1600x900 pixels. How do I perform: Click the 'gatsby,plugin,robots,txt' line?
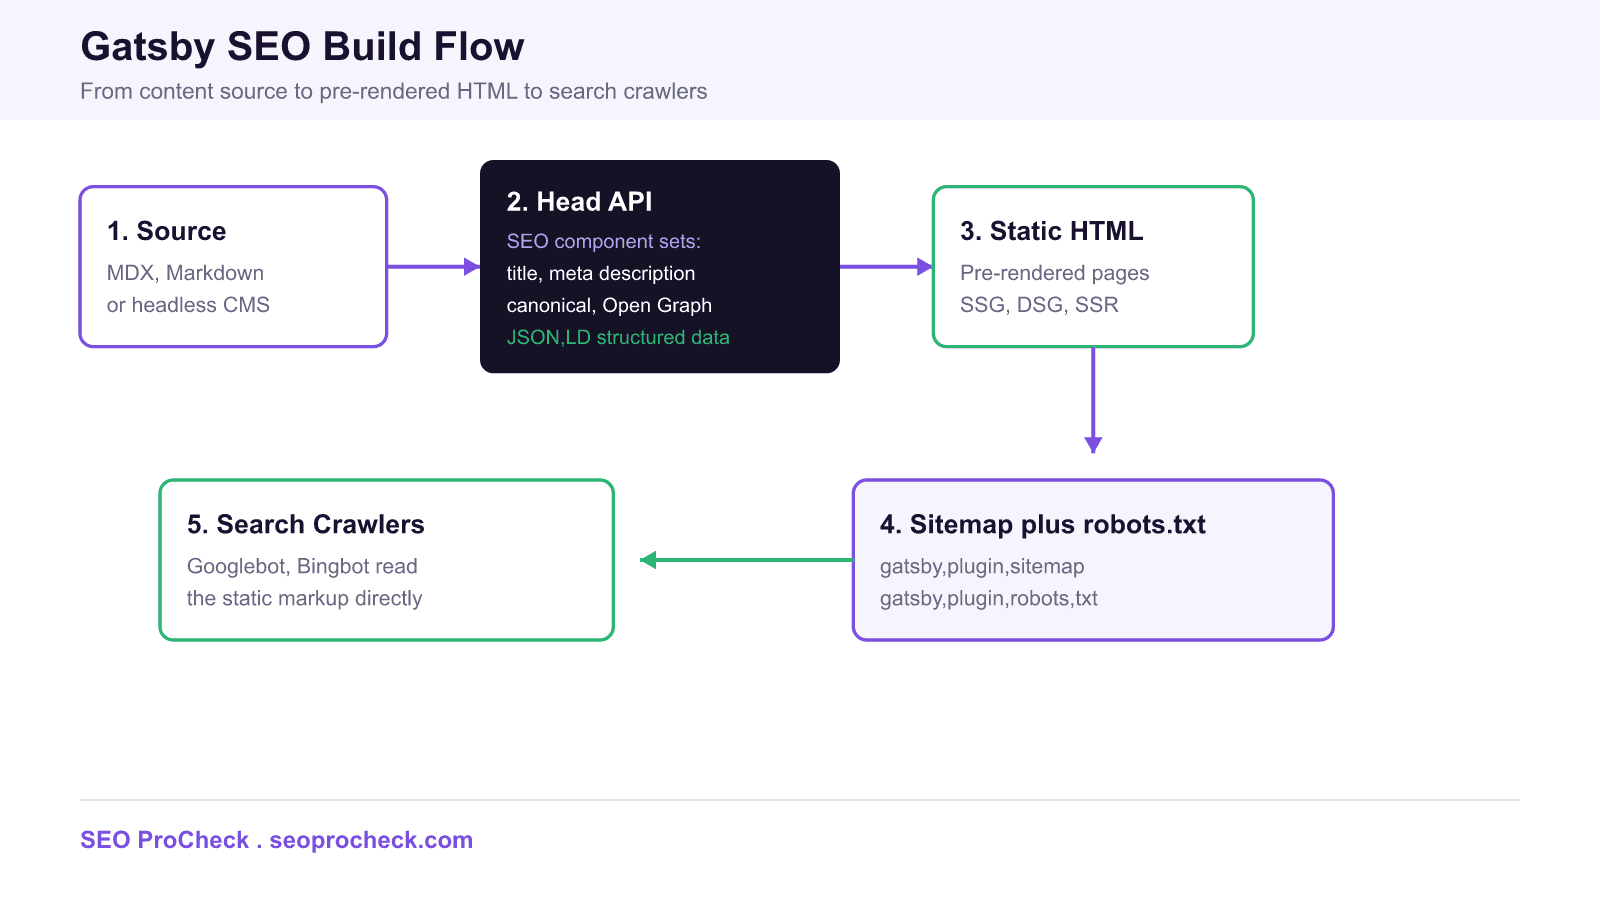coord(989,599)
